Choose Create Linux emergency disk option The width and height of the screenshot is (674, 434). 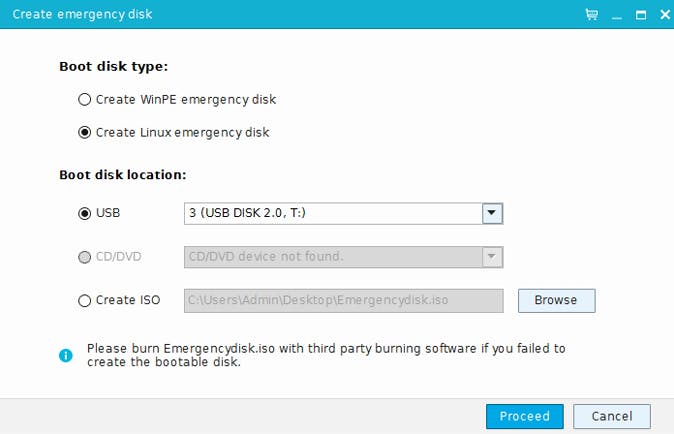click(85, 132)
